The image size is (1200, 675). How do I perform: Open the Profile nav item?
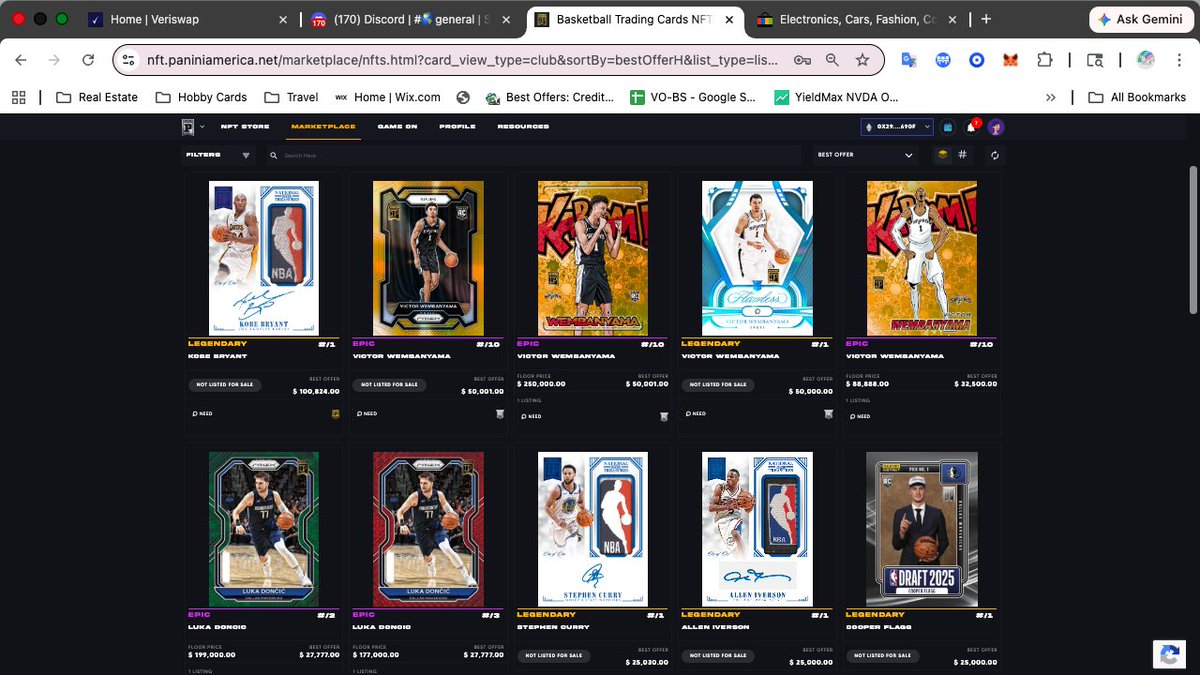457,127
